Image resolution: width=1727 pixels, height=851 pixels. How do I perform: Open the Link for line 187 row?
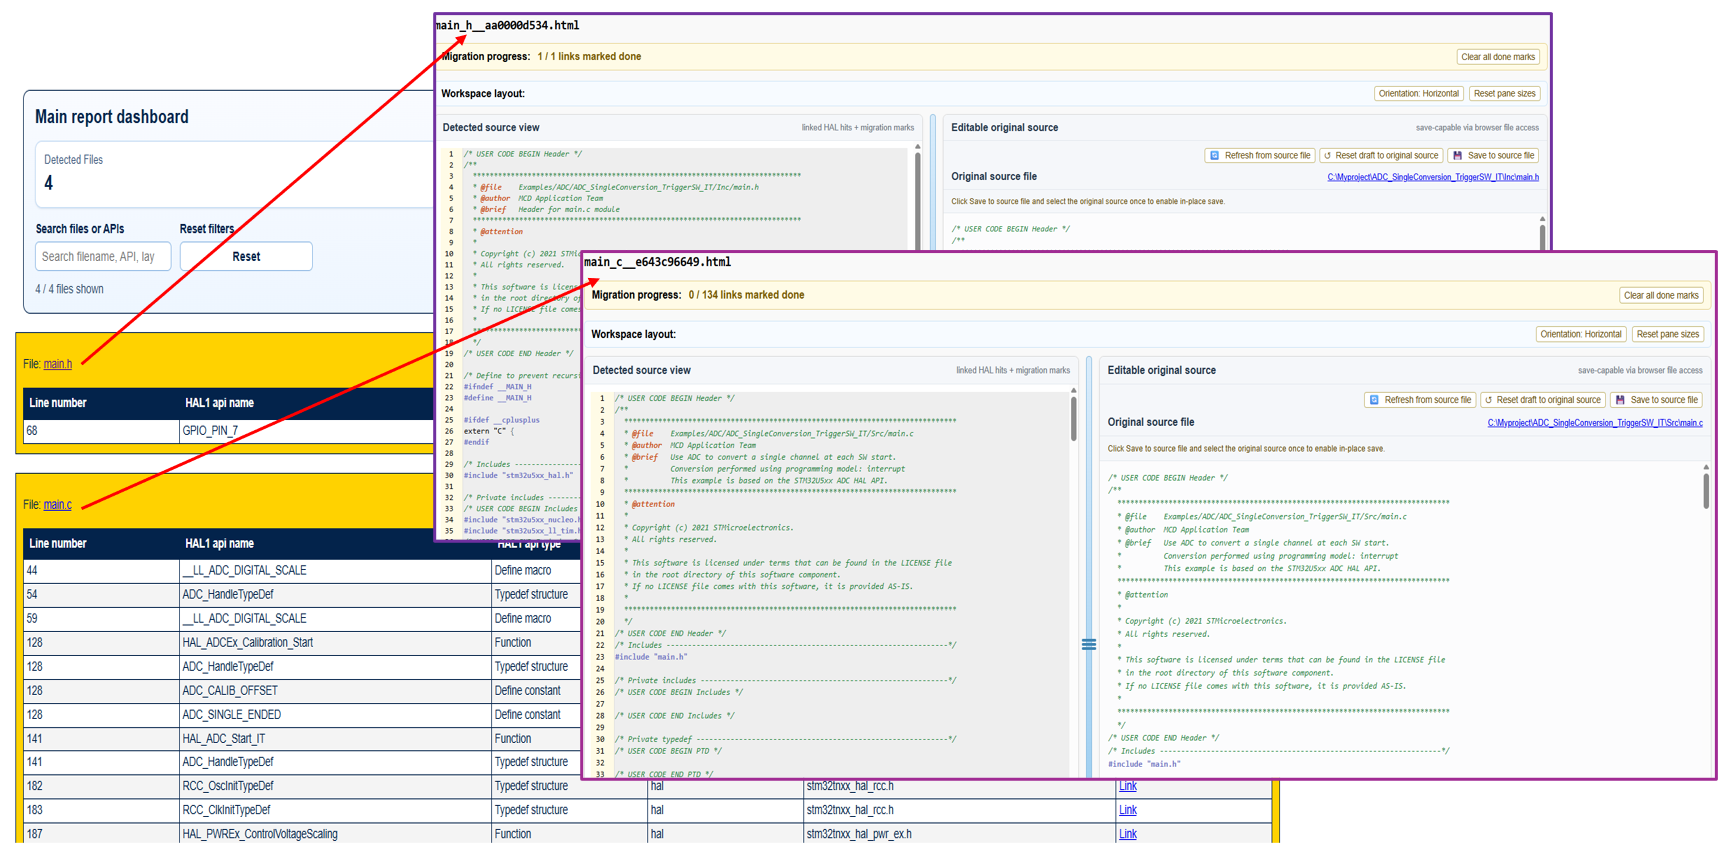click(1127, 834)
